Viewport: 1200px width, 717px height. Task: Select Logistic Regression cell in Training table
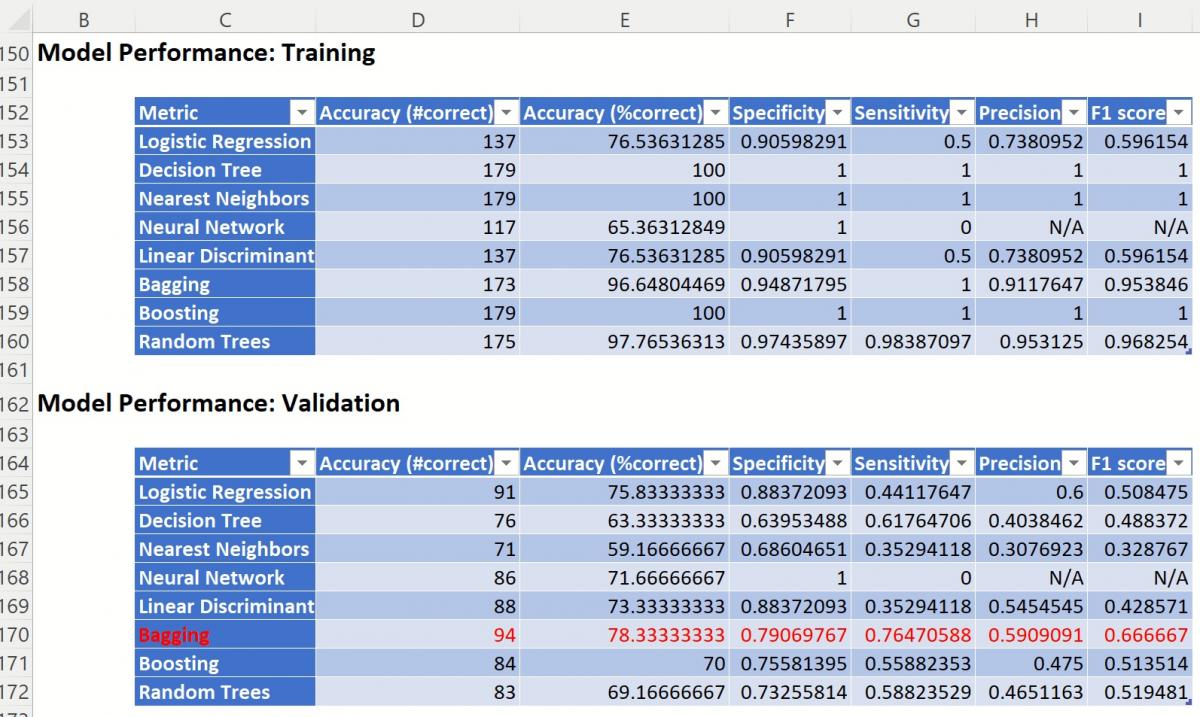click(224, 141)
